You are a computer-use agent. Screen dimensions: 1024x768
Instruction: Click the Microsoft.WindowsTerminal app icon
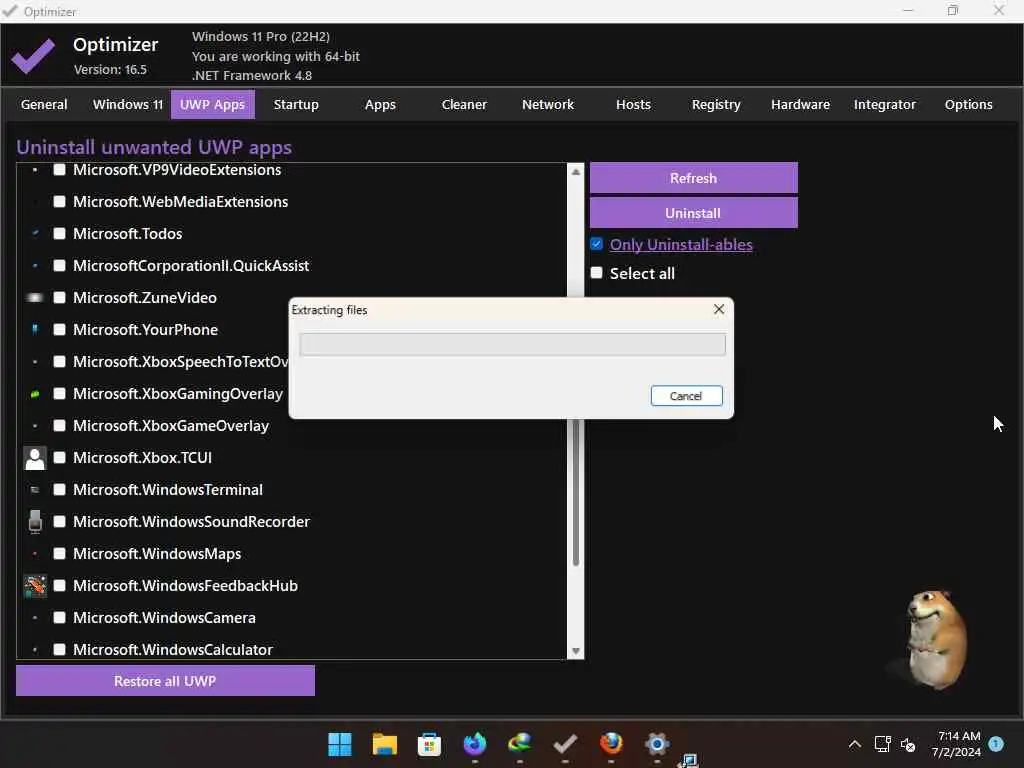pyautogui.click(x=35, y=490)
